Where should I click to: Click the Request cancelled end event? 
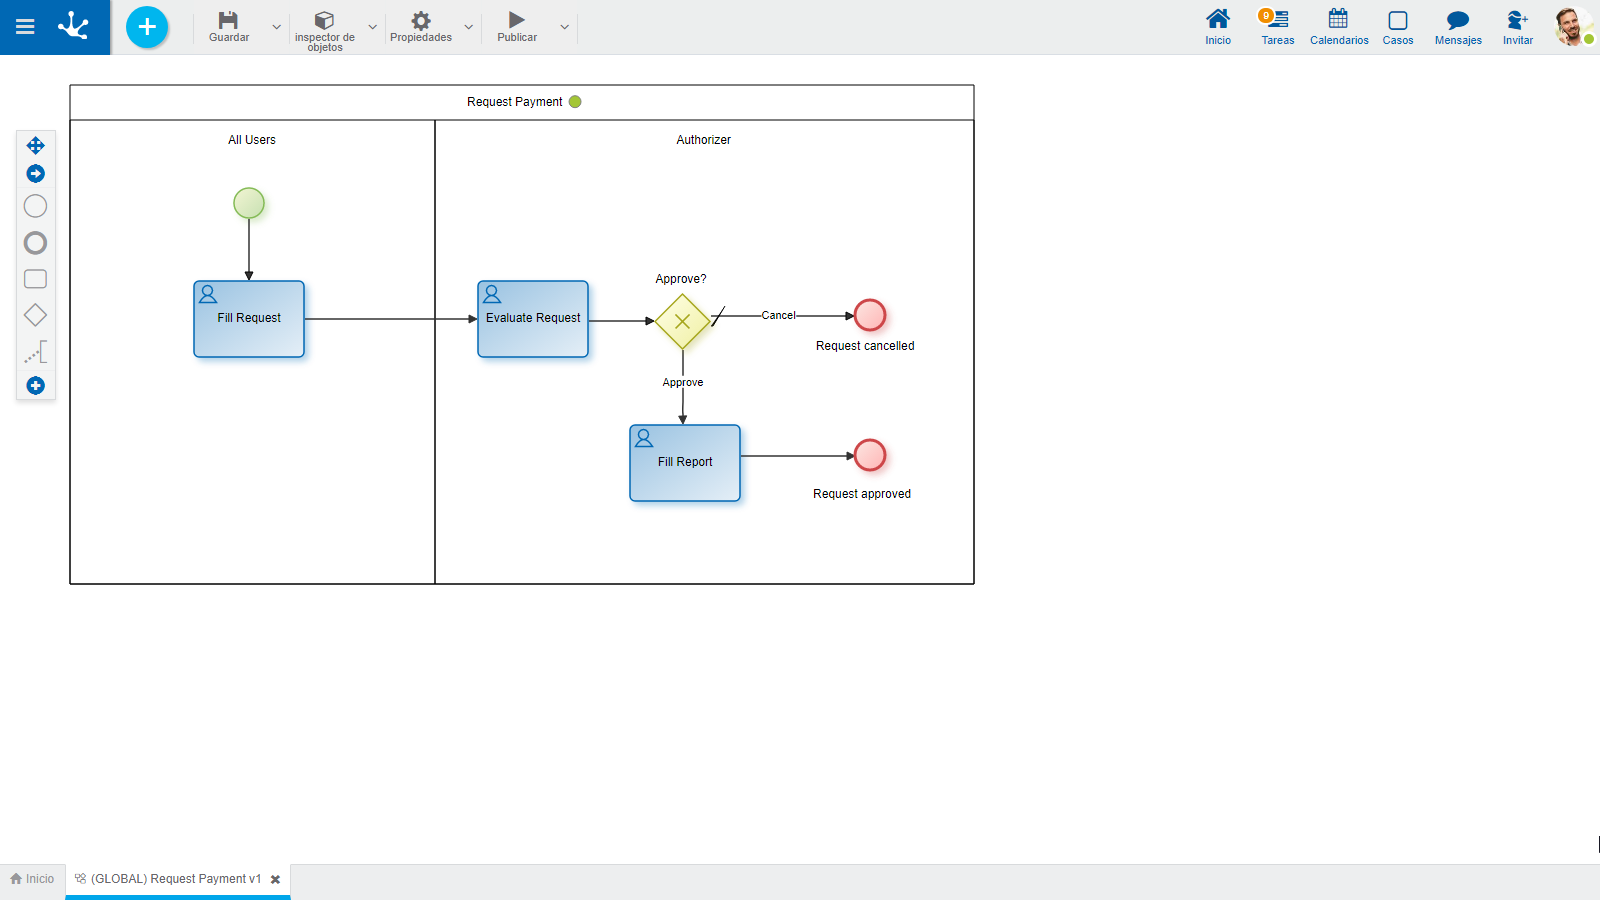click(870, 315)
